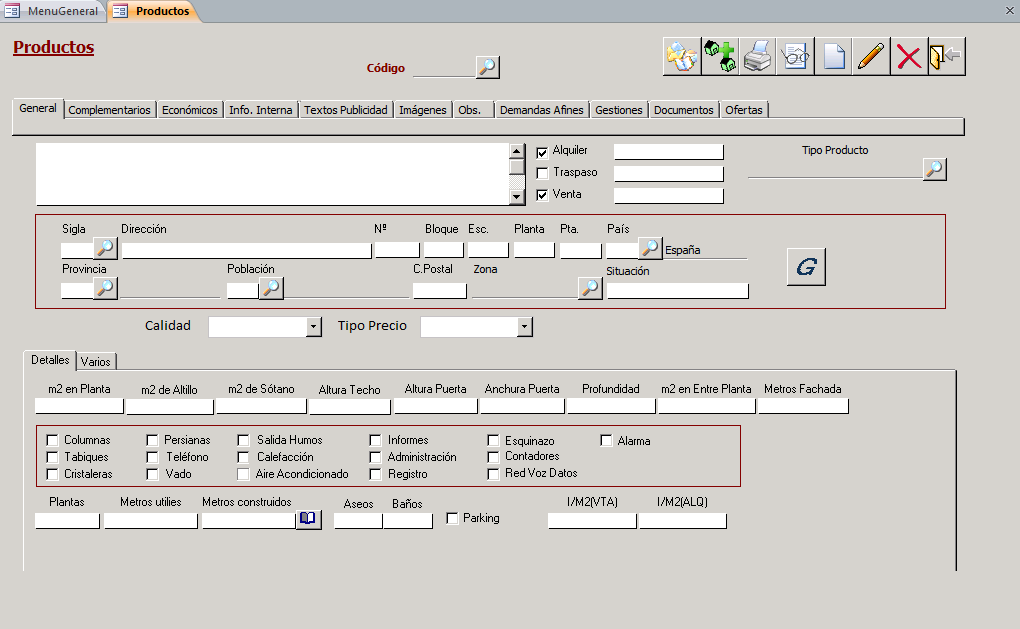This screenshot has width=1020, height=629.
Task: Click the MenuGeneral tab form icon
Action: point(12,11)
